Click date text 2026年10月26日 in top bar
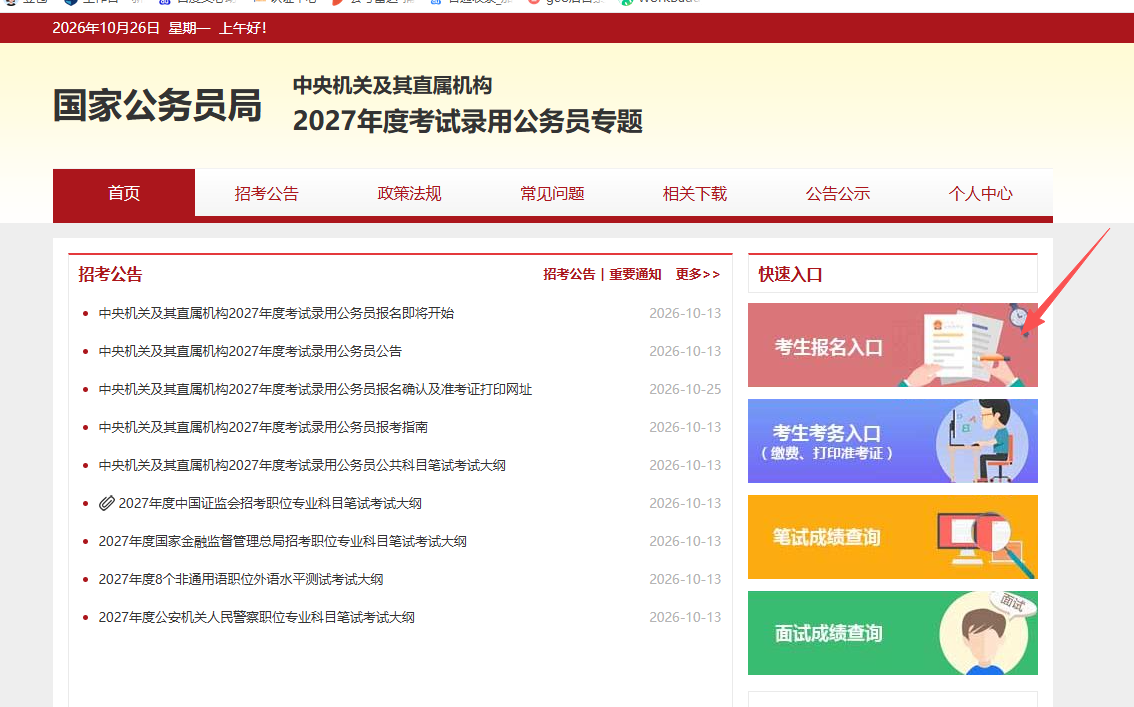Image resolution: width=1134 pixels, height=707 pixels. (x=106, y=28)
